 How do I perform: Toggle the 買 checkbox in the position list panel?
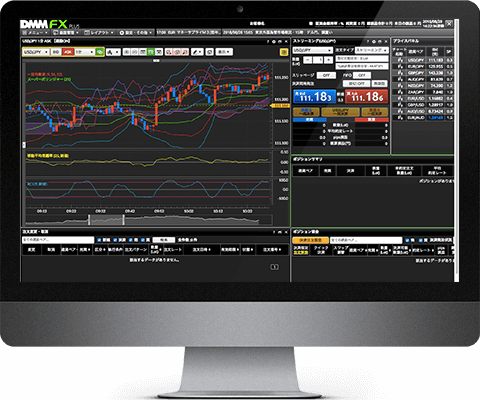pyautogui.click(x=421, y=240)
